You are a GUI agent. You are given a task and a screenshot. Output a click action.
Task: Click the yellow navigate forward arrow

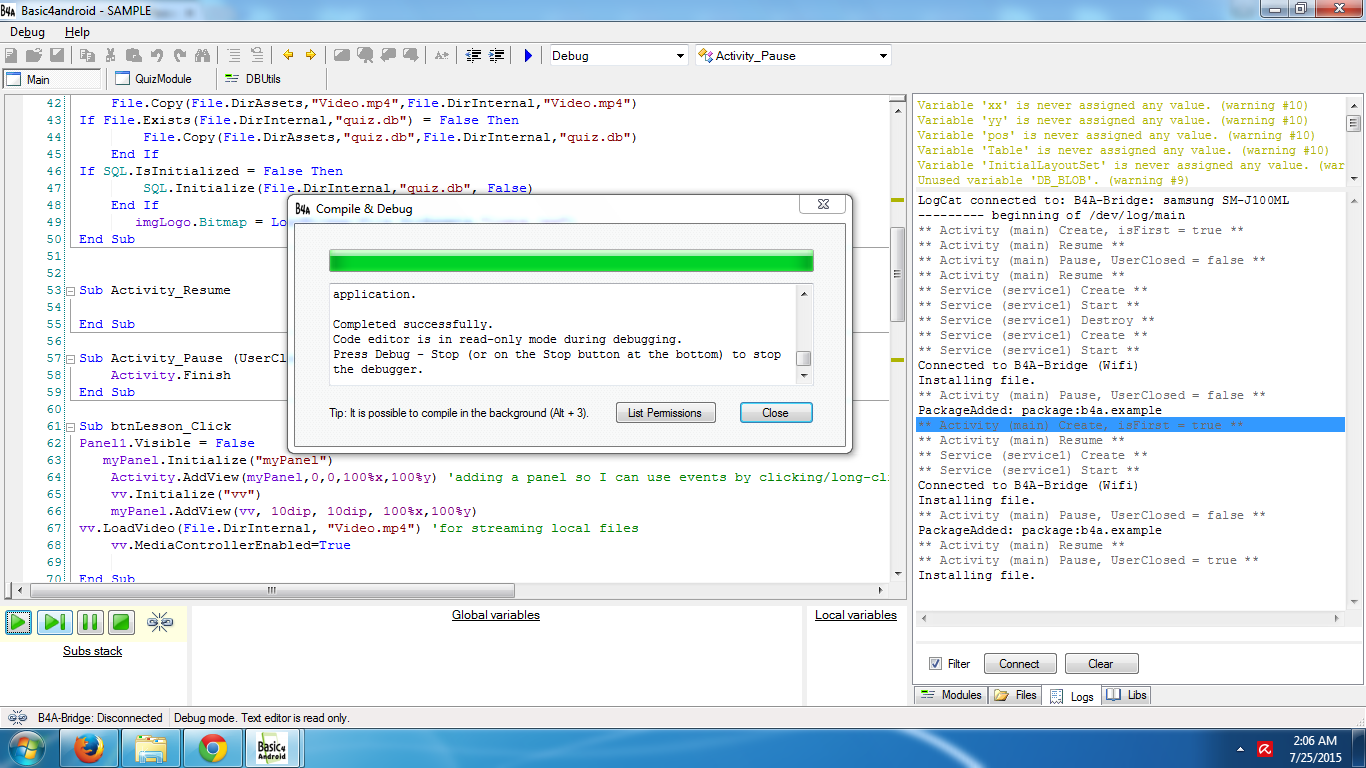pyautogui.click(x=310, y=56)
